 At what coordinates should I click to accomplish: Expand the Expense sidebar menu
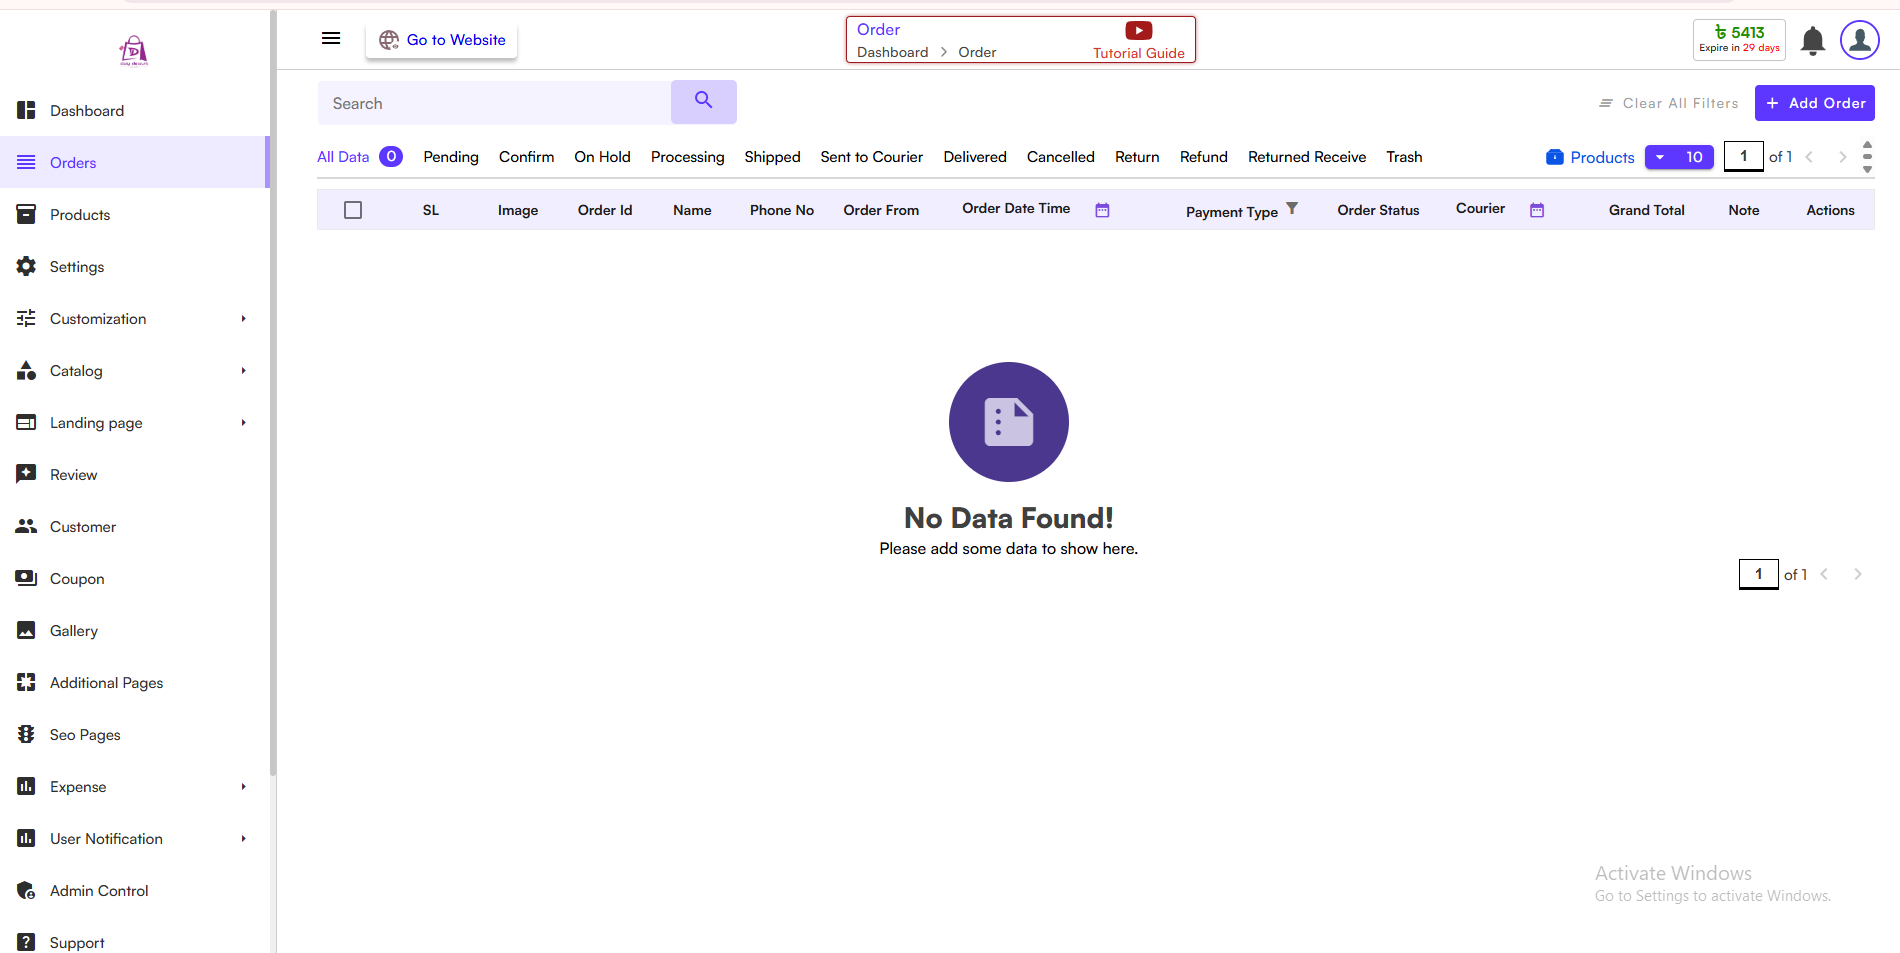click(x=243, y=787)
